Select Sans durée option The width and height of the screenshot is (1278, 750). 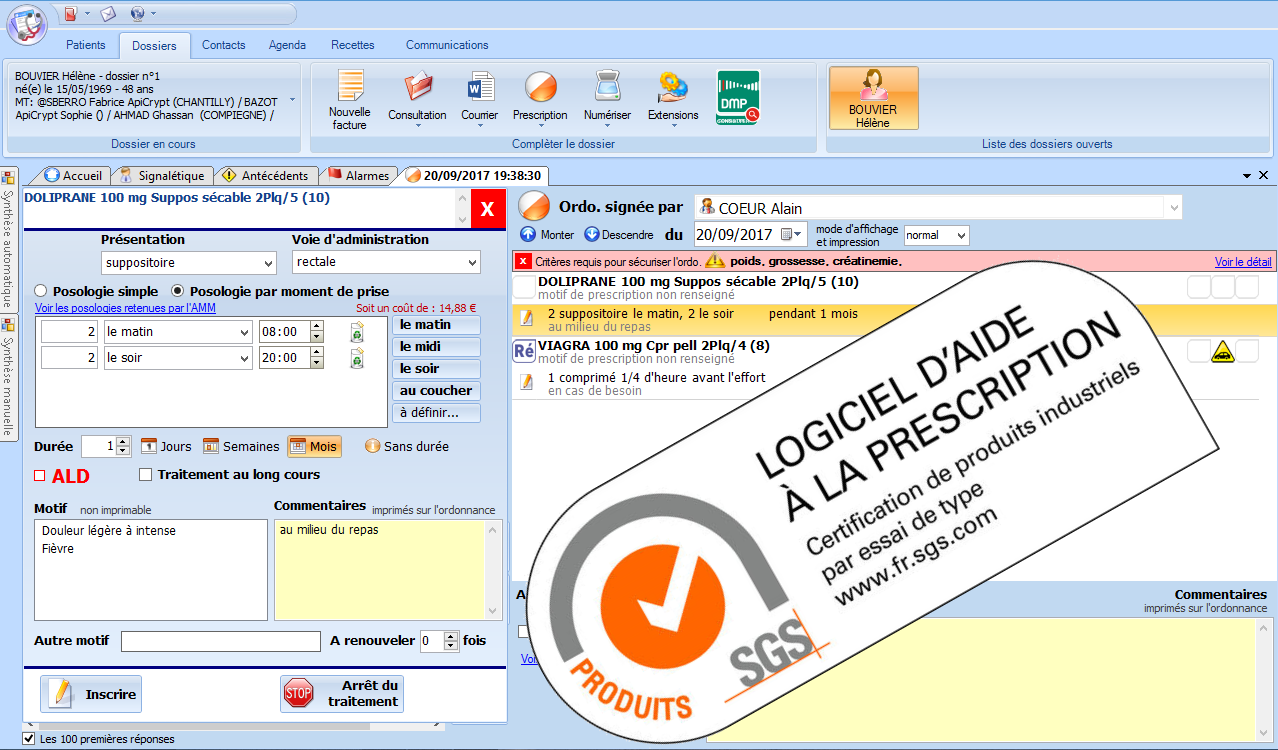point(407,446)
